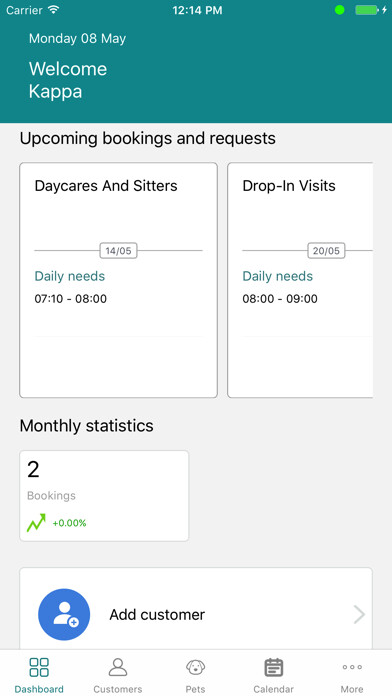The image size is (392, 696).
Task: Open the More three-dots icon
Action: 352,667
